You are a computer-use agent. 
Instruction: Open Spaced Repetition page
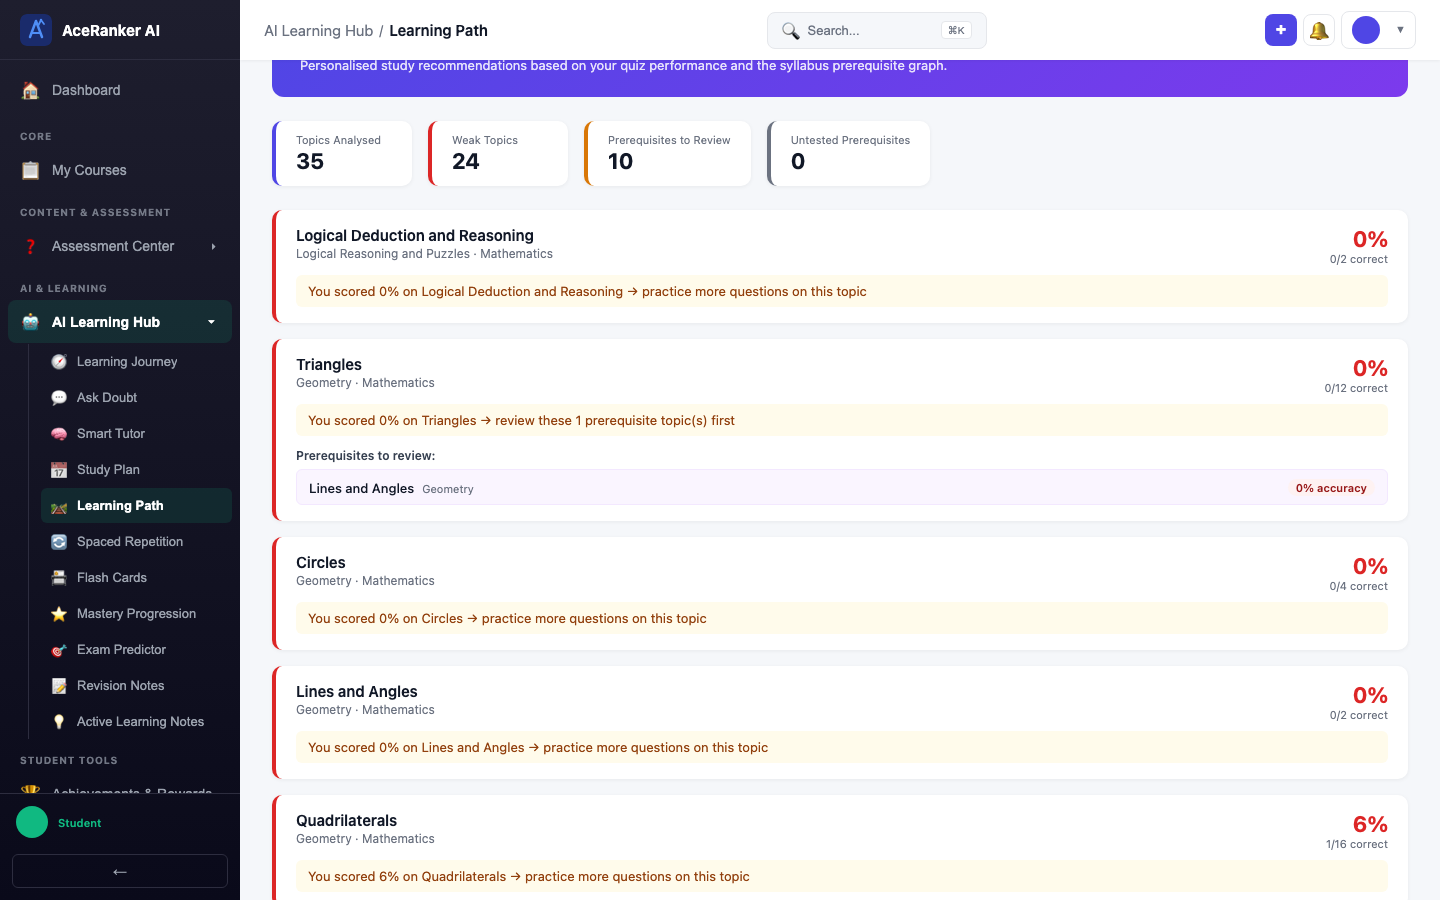point(136,542)
